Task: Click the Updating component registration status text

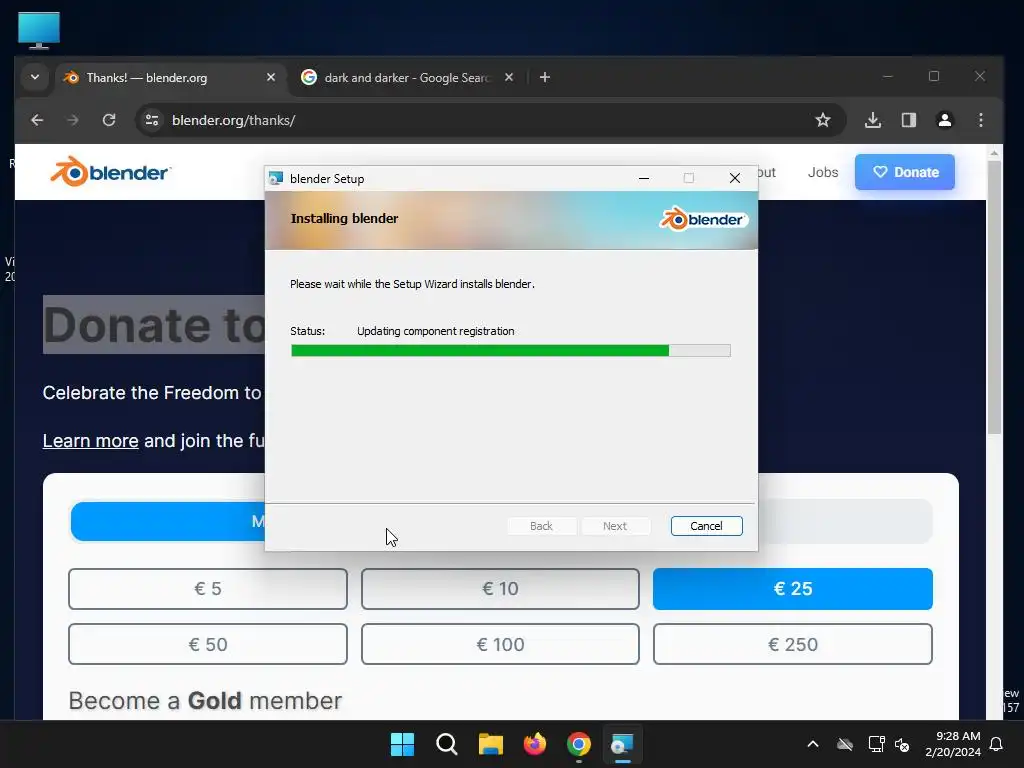Action: point(436,331)
